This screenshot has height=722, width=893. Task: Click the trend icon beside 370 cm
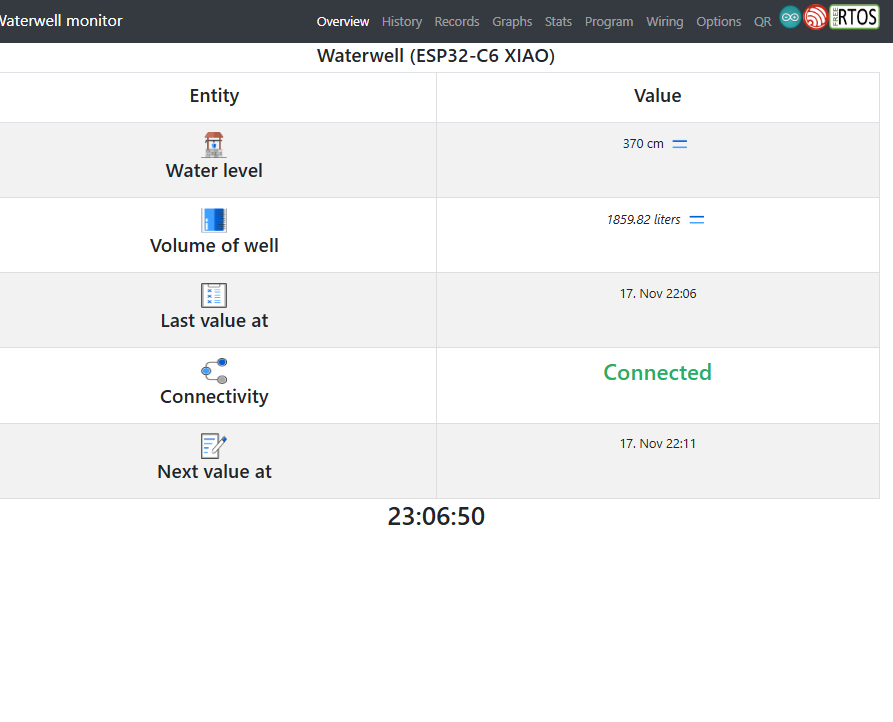pyautogui.click(x=680, y=144)
